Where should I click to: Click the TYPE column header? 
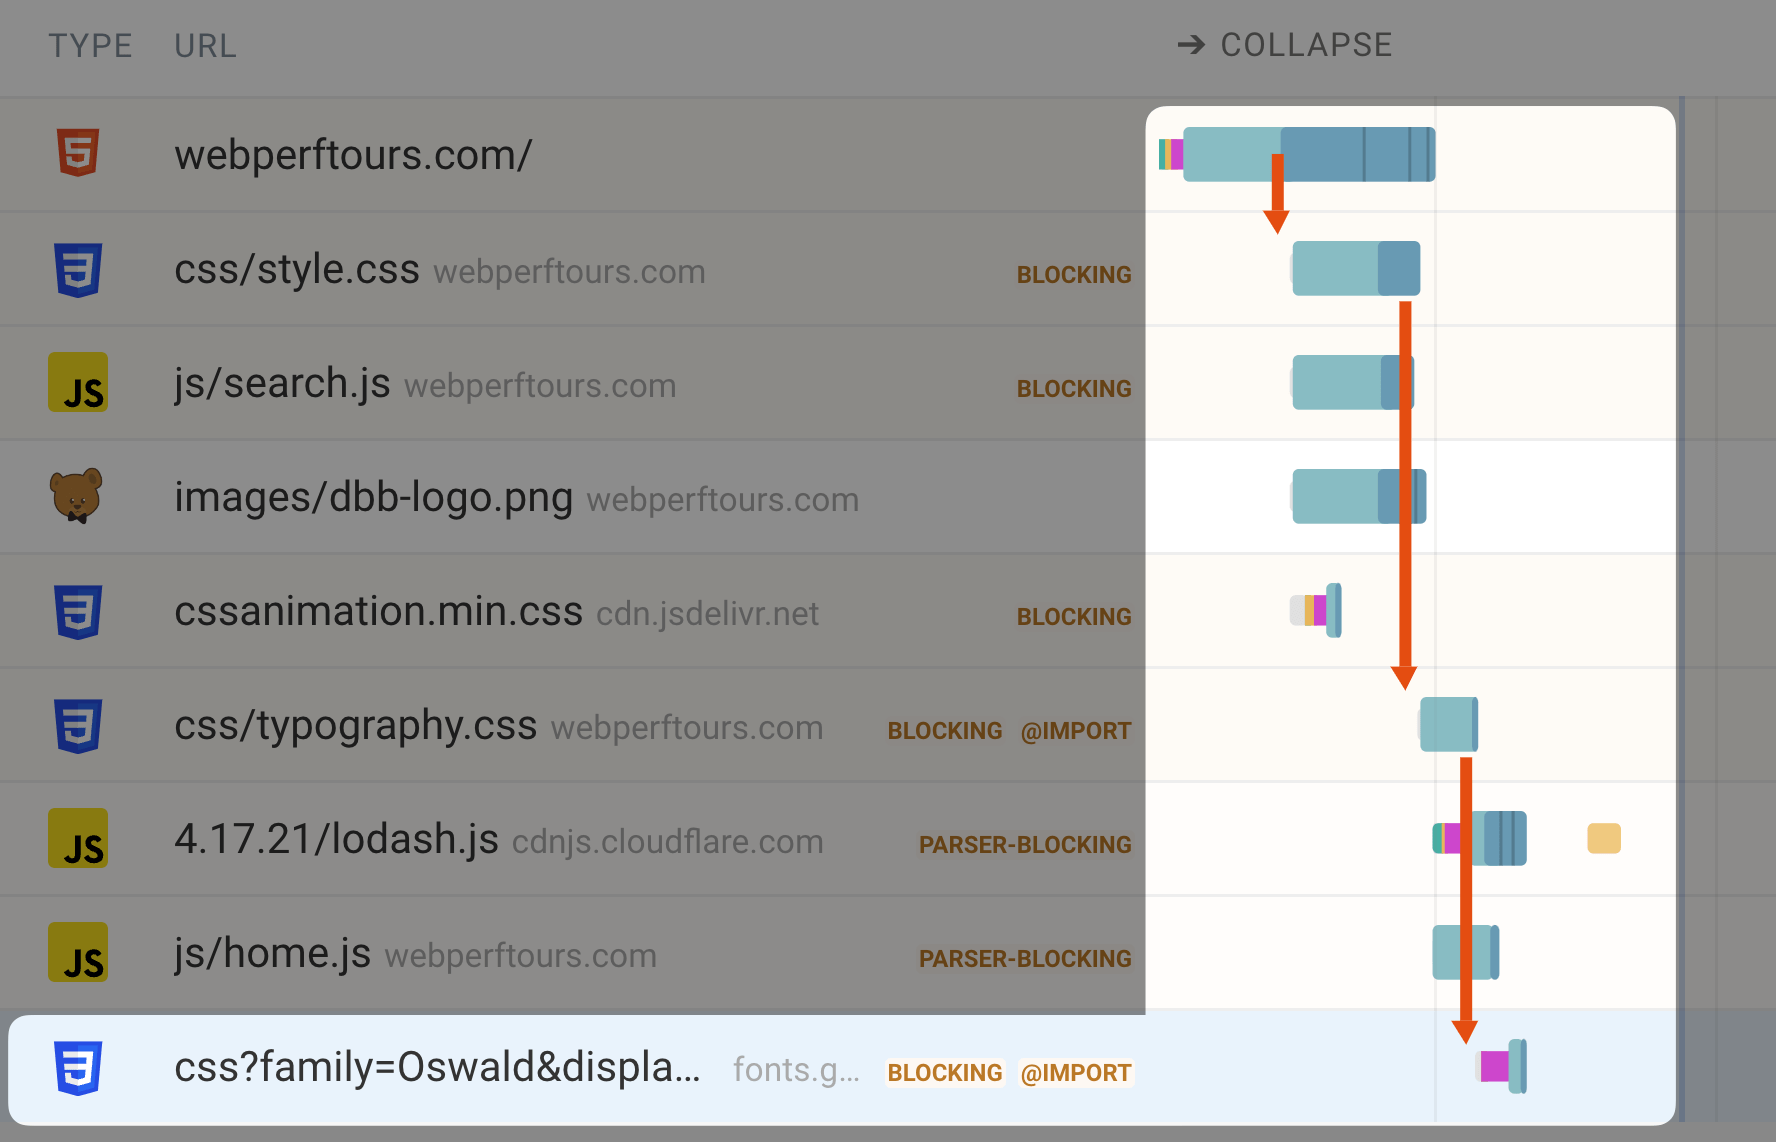pos(91,45)
